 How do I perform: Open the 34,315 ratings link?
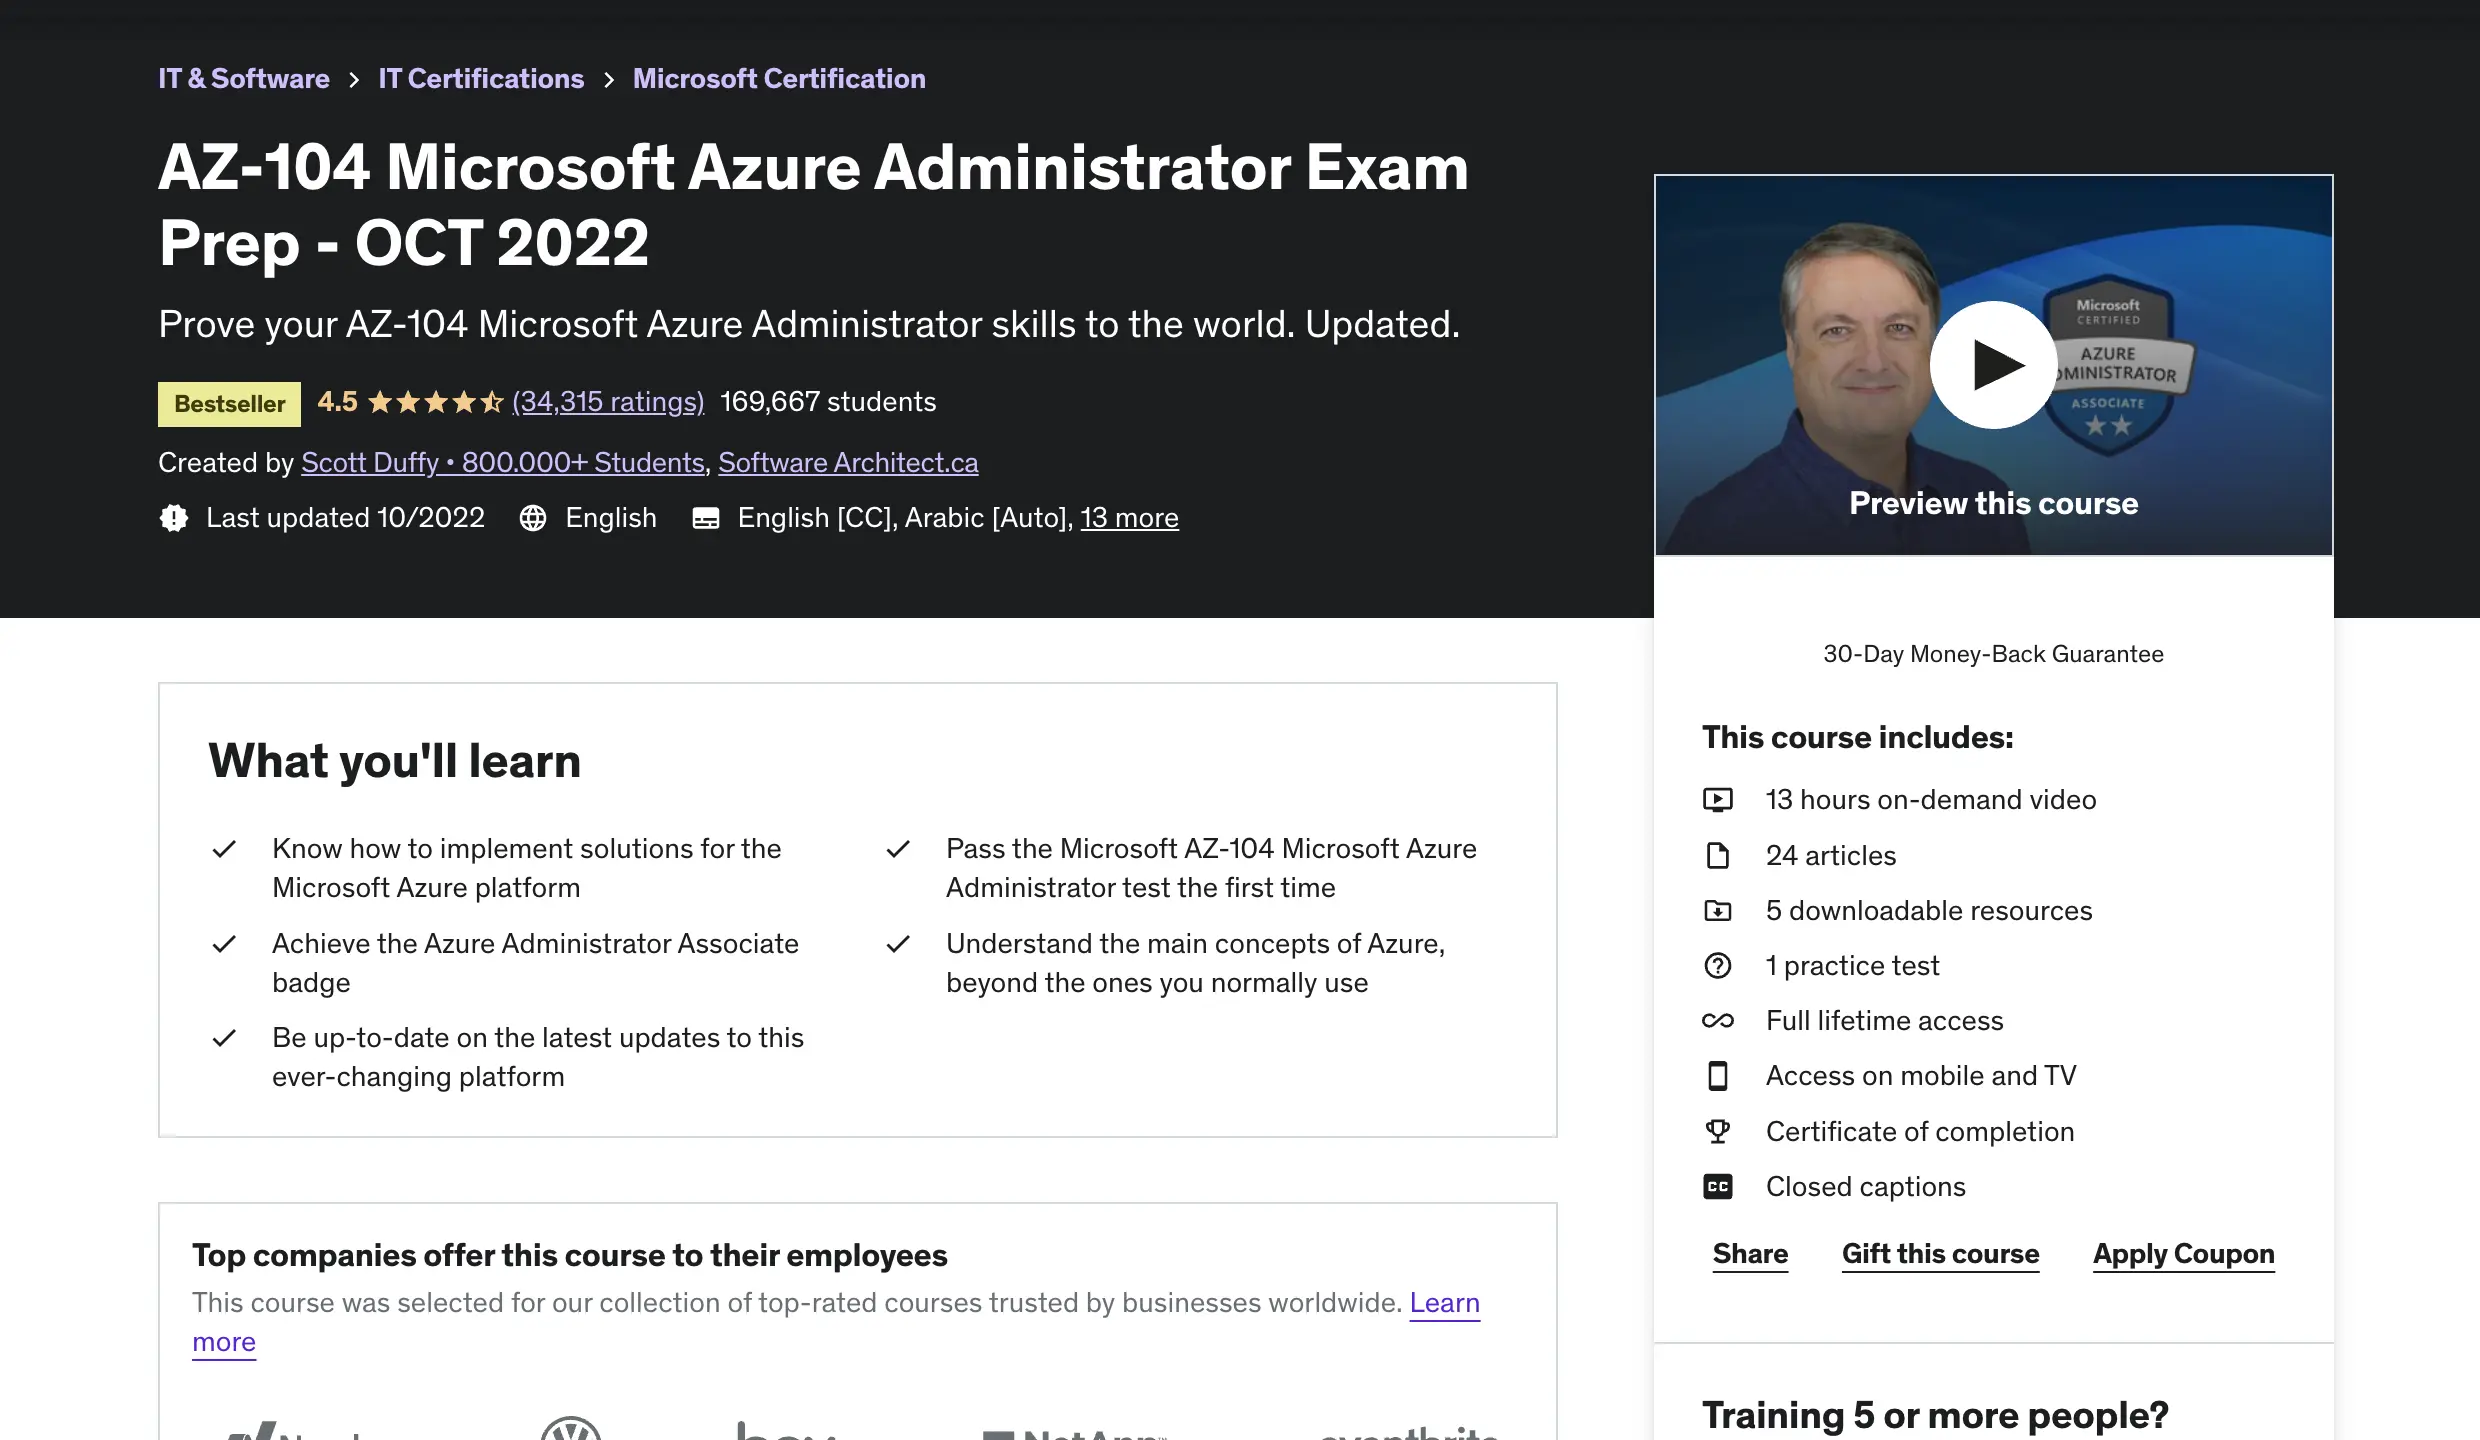(x=608, y=402)
